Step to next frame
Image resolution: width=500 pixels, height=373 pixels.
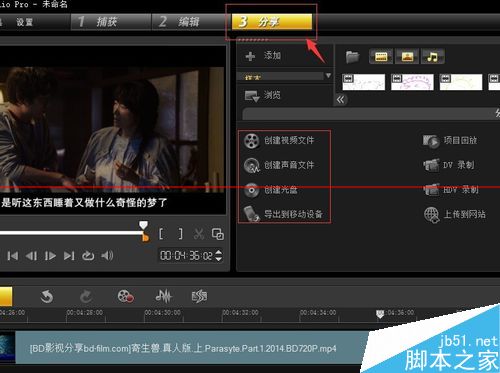(x=50, y=256)
